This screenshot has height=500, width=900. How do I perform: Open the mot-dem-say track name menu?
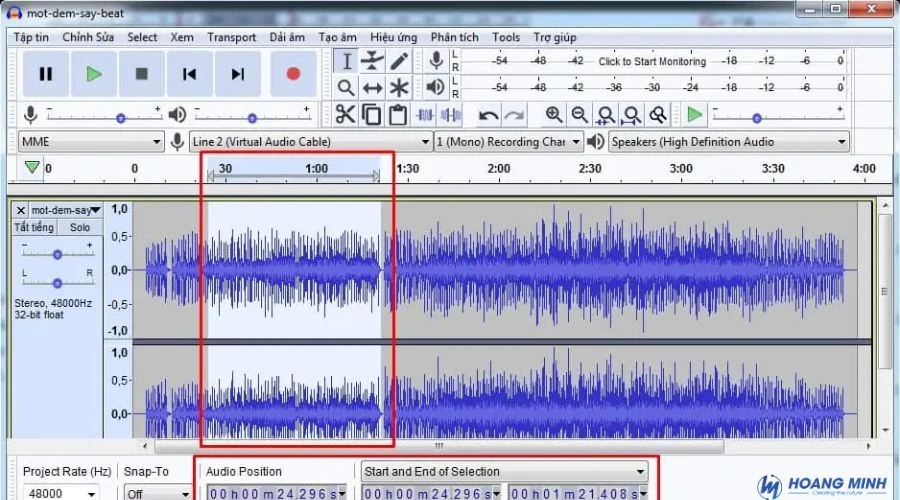pos(66,210)
